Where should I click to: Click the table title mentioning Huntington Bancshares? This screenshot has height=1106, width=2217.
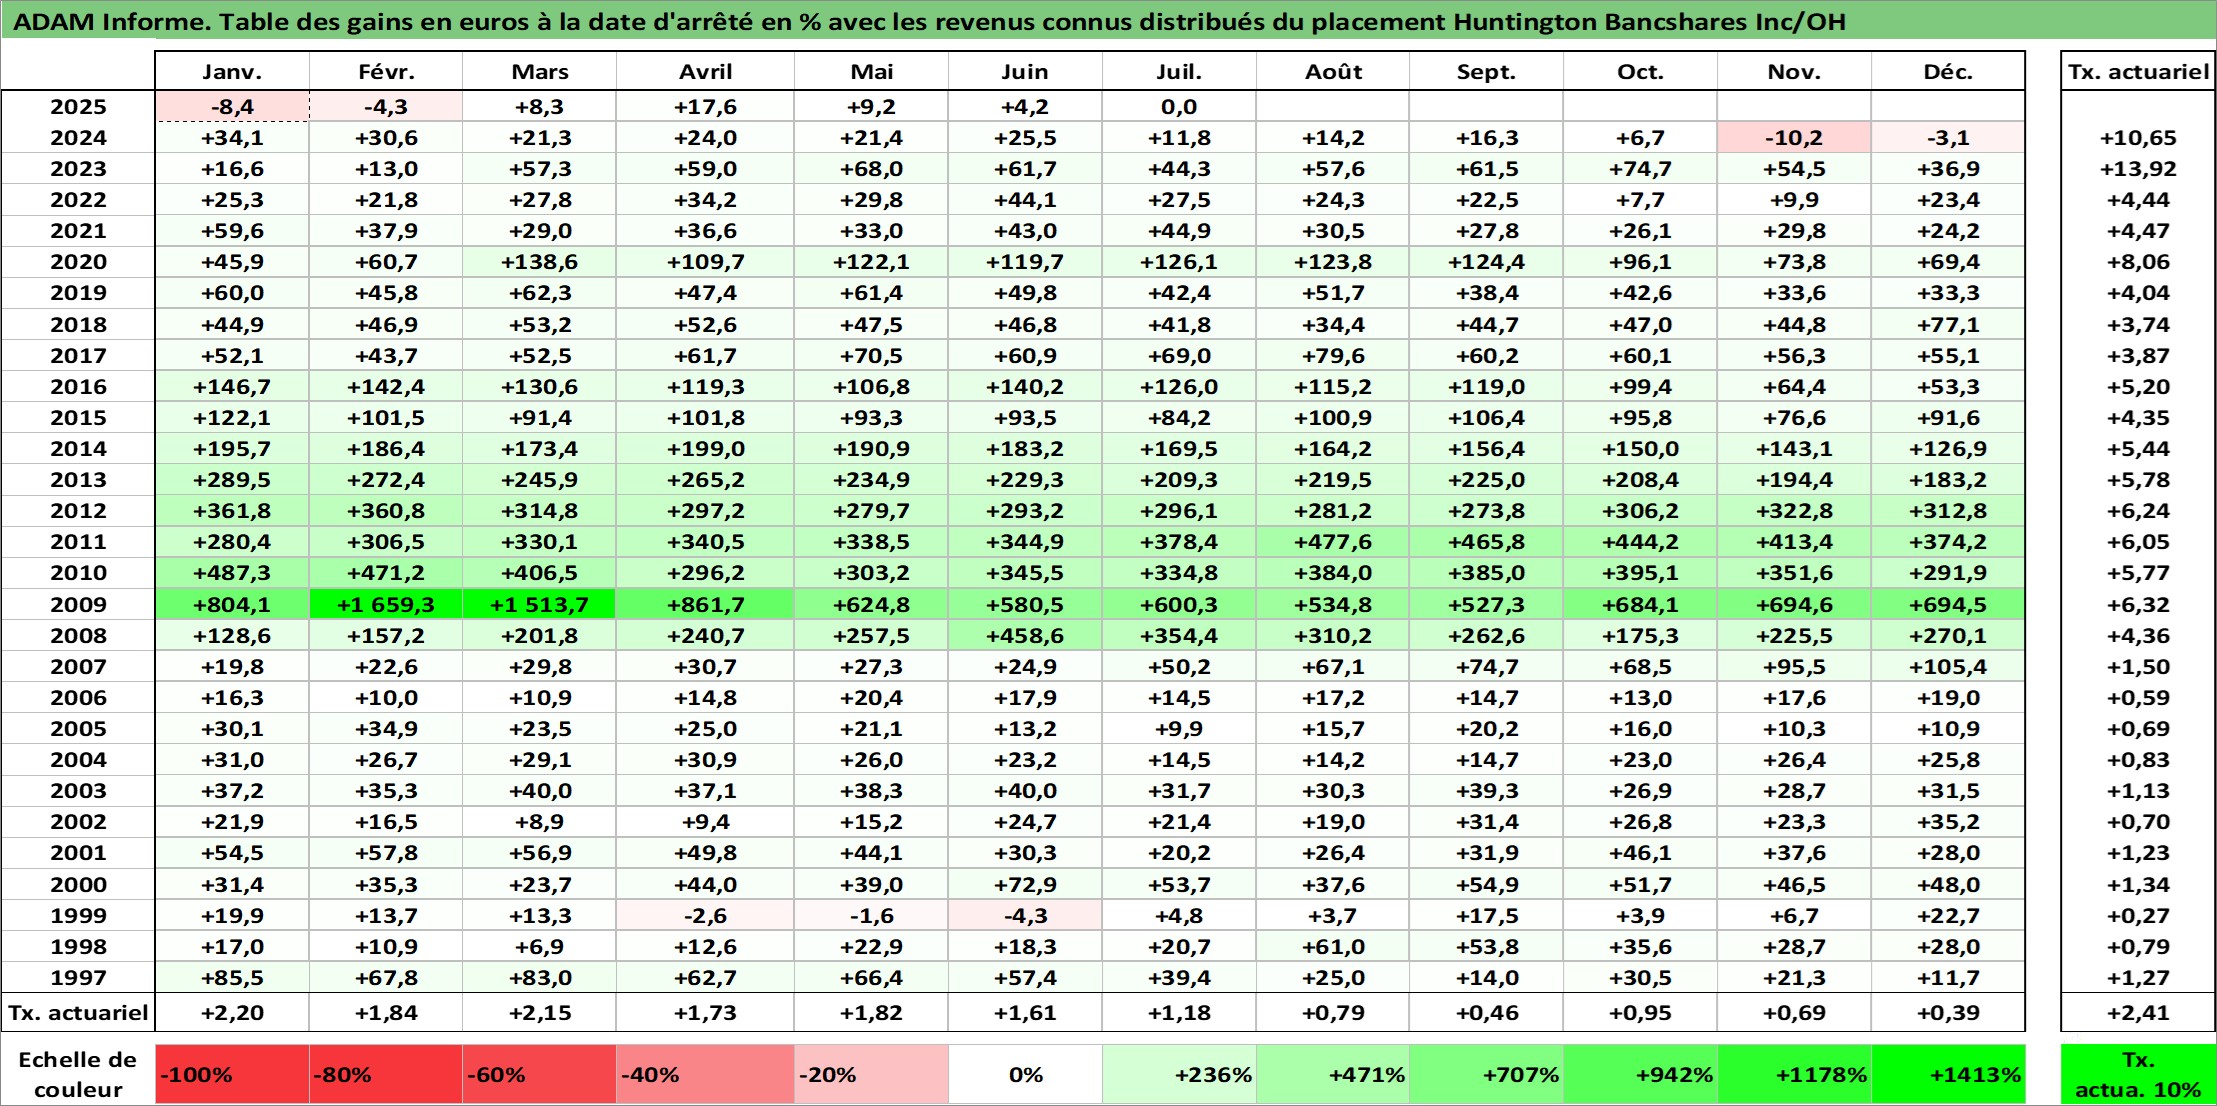[x=930, y=21]
